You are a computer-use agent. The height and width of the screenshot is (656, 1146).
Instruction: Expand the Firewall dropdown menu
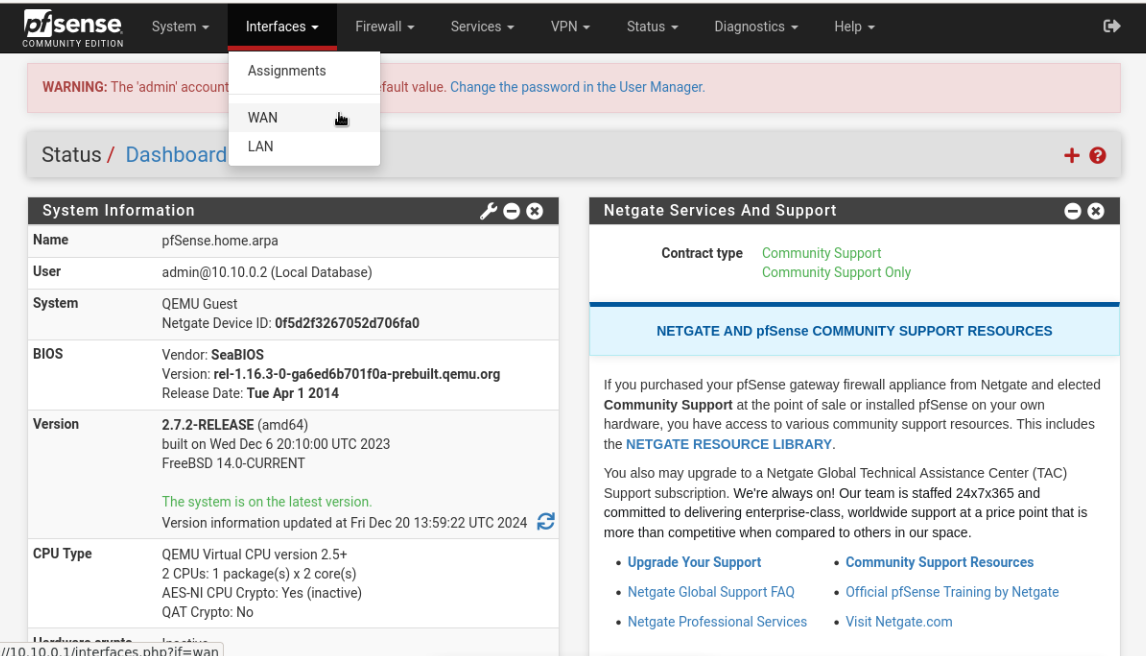(x=384, y=27)
